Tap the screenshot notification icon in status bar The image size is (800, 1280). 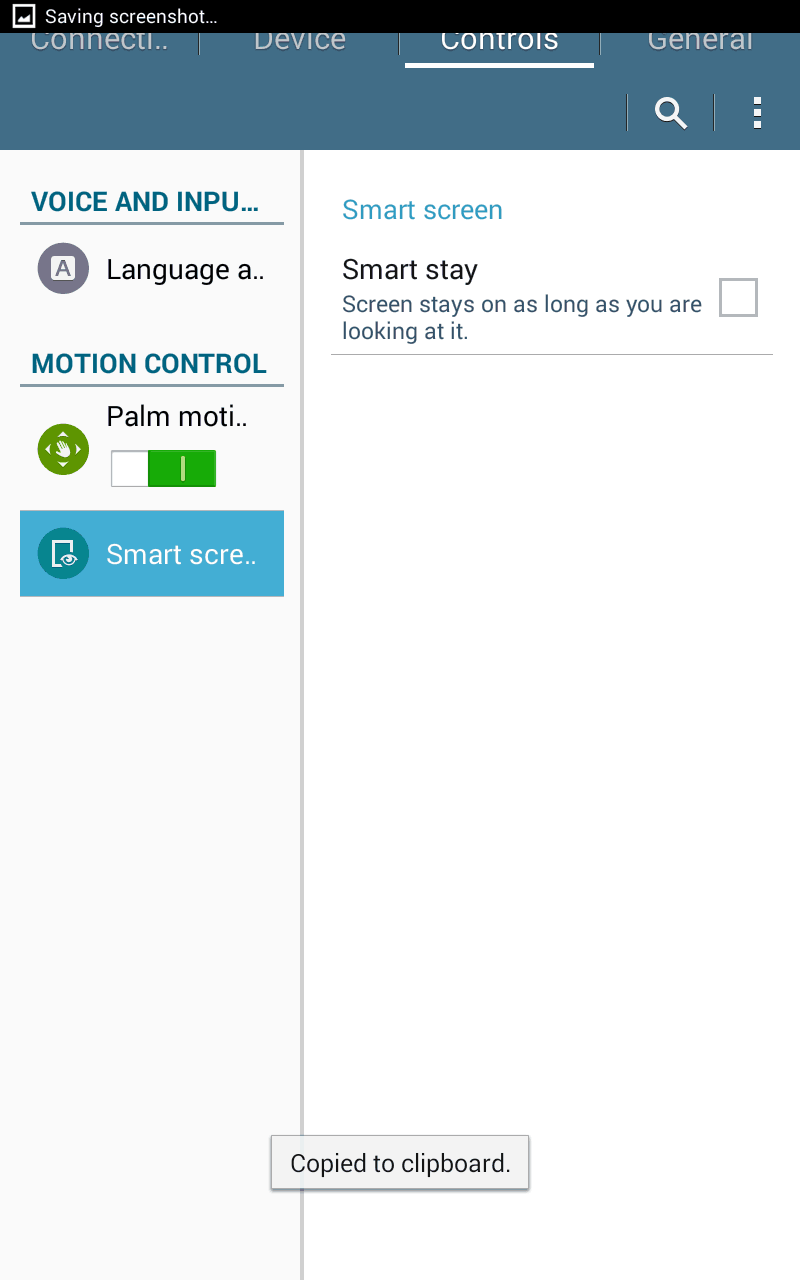[24, 16]
